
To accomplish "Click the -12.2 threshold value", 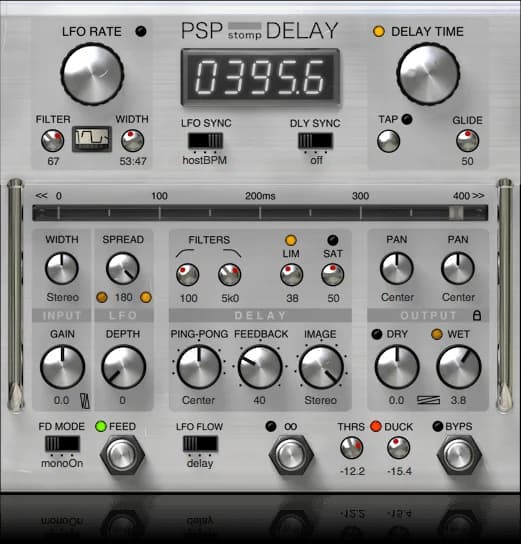I will [x=352, y=471].
